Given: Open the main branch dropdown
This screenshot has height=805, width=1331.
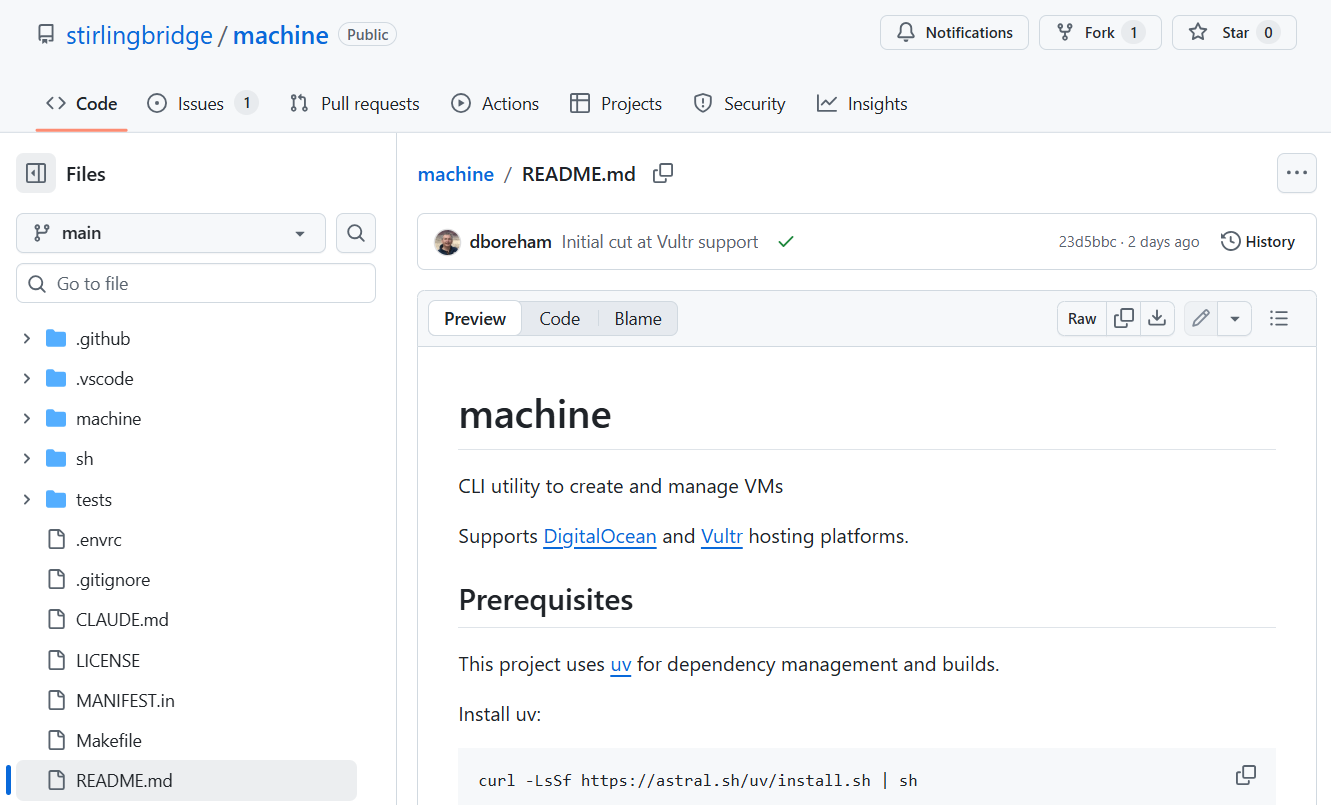Looking at the screenshot, I should pos(171,233).
